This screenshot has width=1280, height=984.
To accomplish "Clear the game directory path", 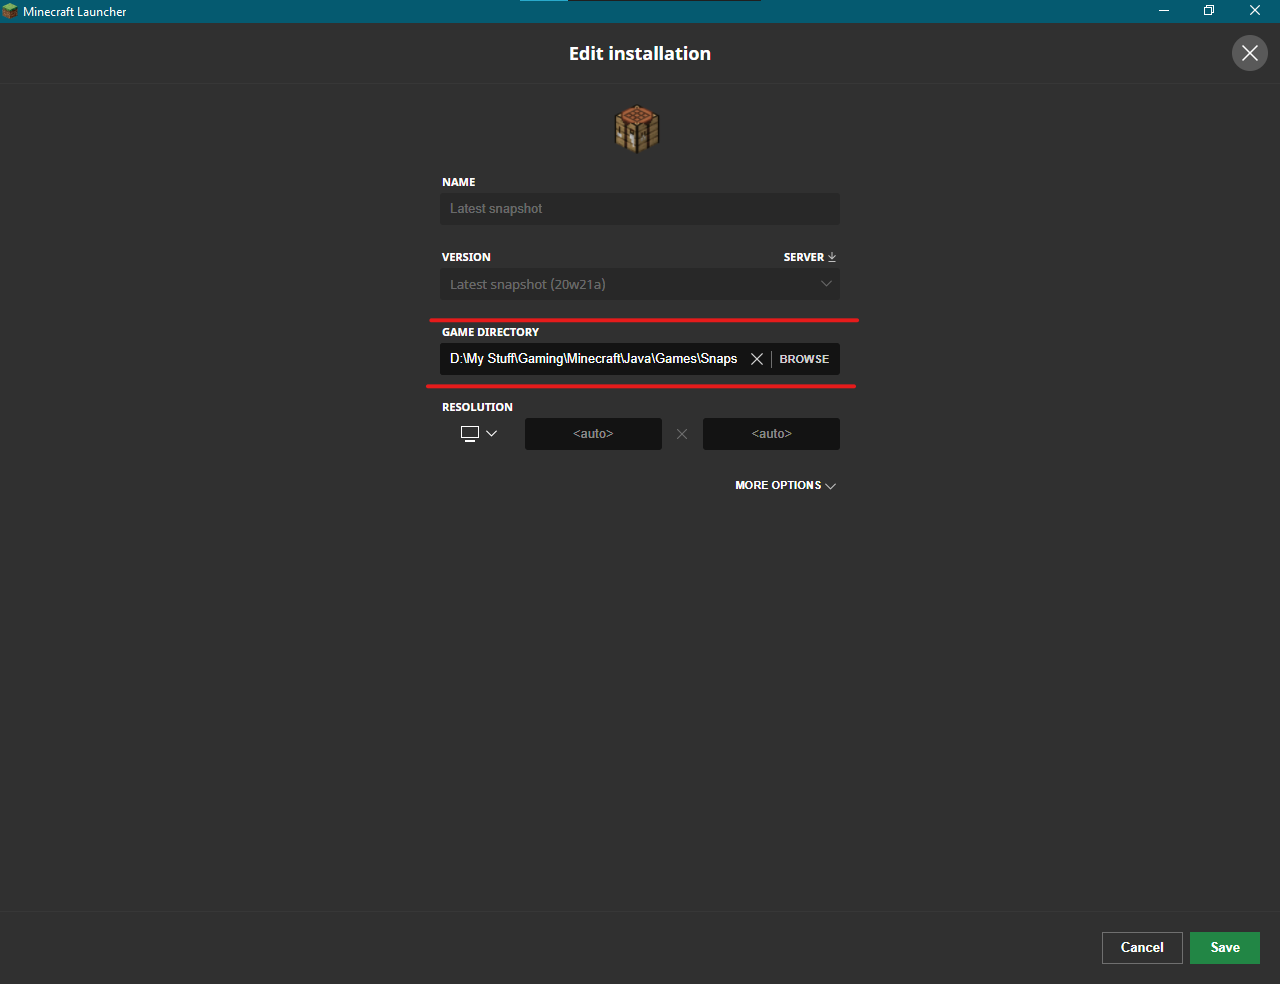I will click(757, 359).
